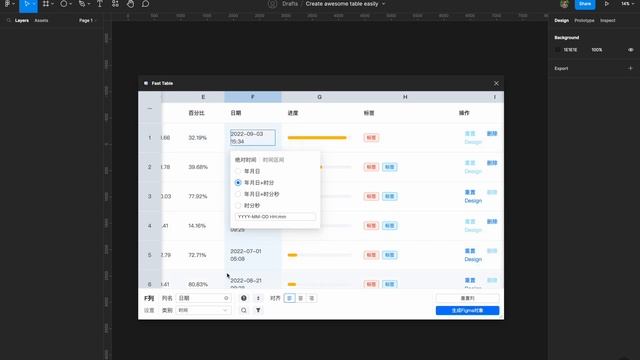The image size is (640, 360).
Task: Search layers with the magnifier icon
Action: click(9, 20)
